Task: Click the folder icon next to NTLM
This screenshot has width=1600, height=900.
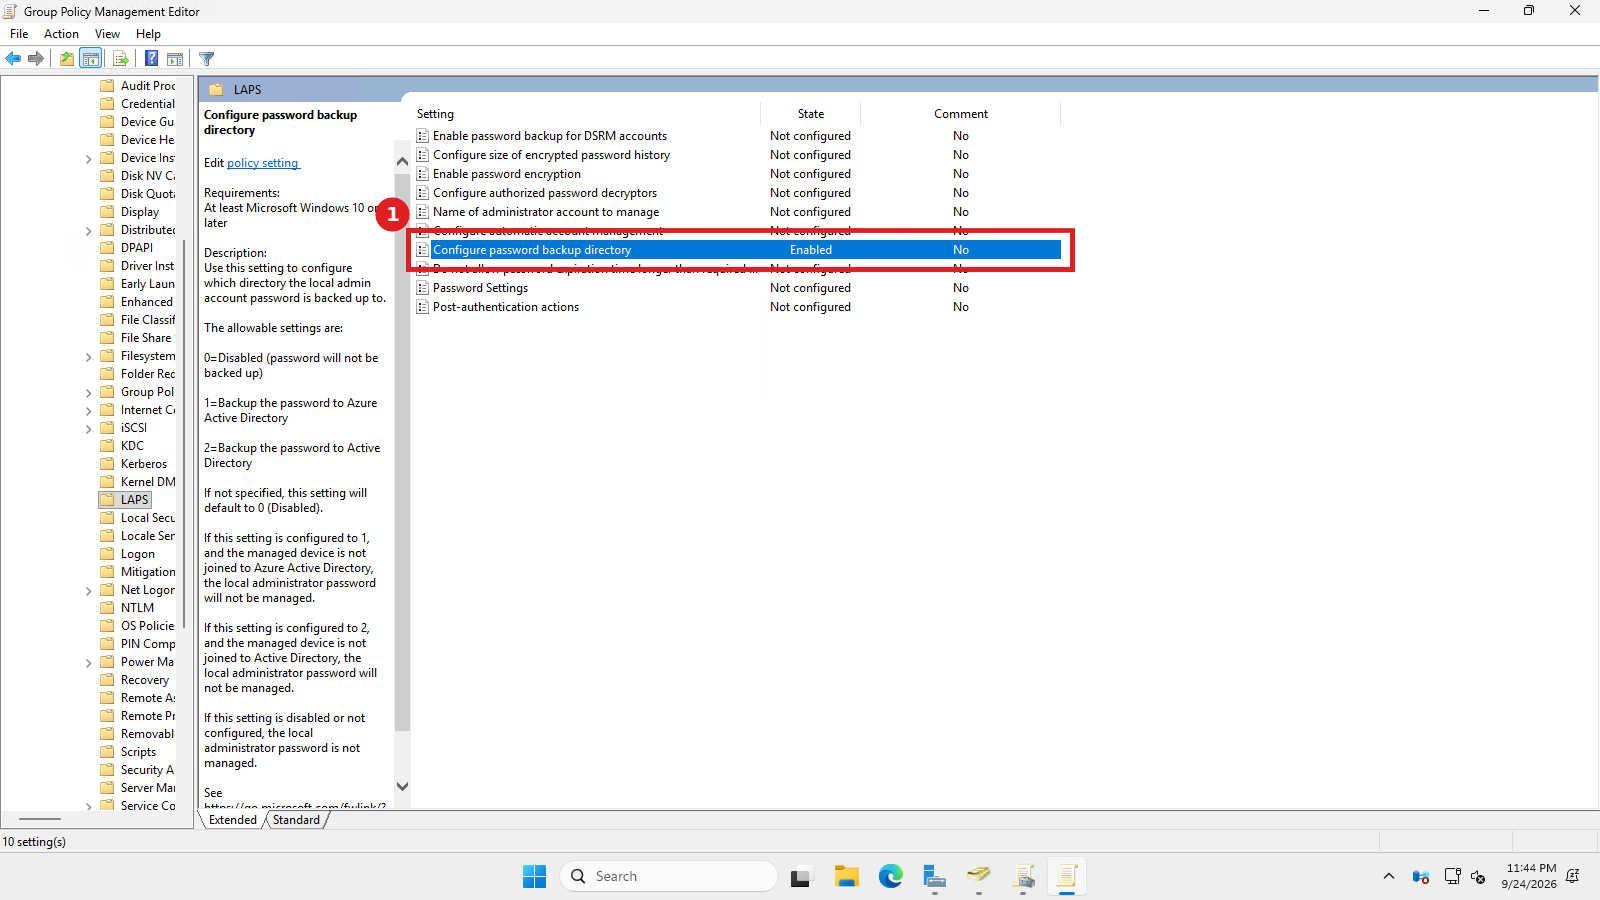Action: click(108, 608)
